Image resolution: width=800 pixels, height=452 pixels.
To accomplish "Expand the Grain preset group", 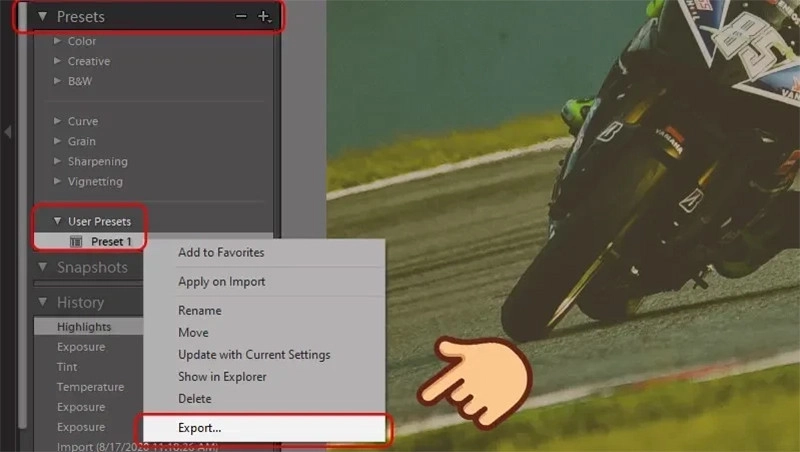I will (x=57, y=141).
